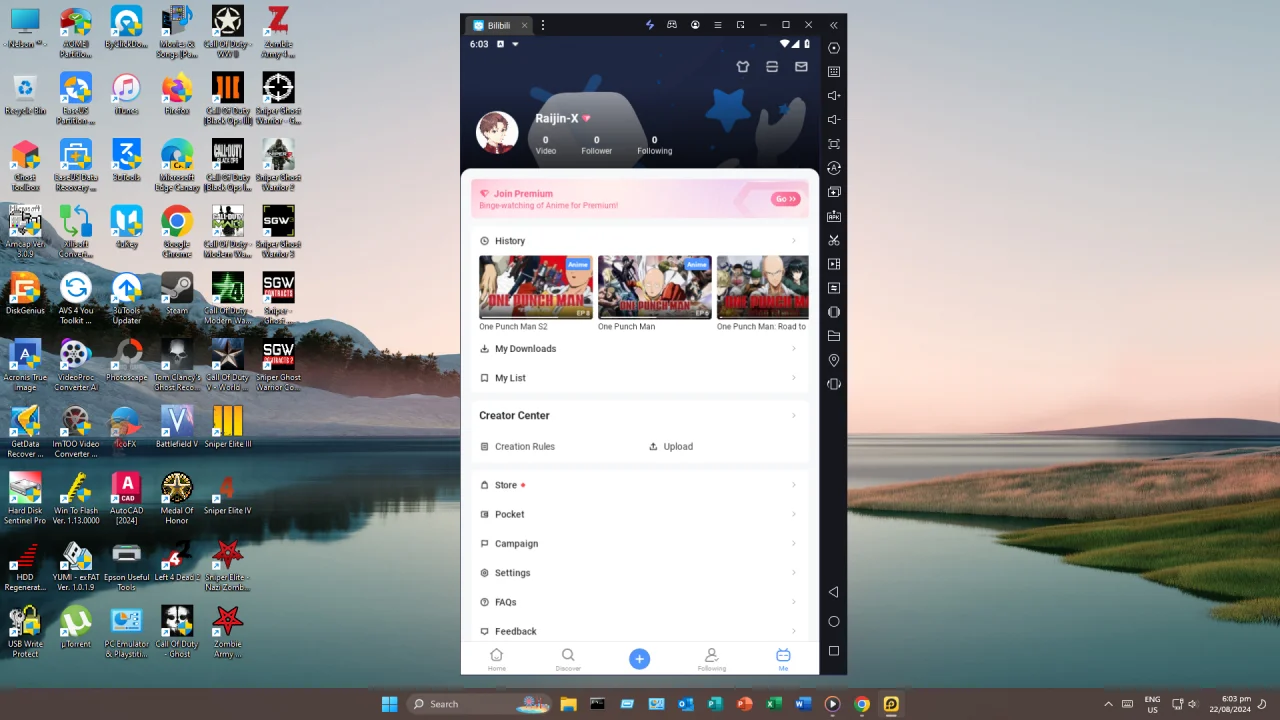The image size is (1280, 720).
Task: Open emulator settings hexagon icon in sidebar
Action: tap(834, 48)
